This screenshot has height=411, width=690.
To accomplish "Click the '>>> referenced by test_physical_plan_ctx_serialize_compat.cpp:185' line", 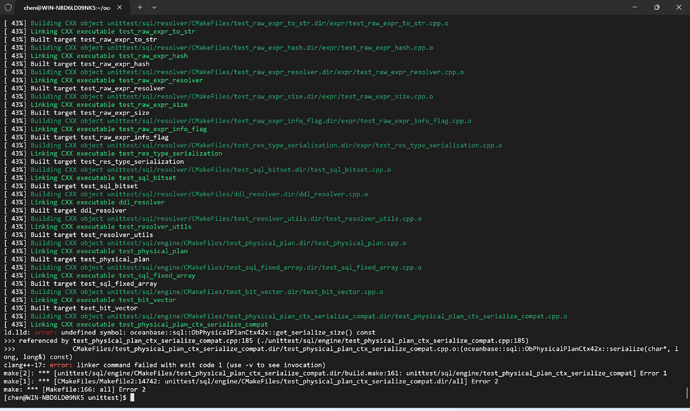I will tap(266, 341).
